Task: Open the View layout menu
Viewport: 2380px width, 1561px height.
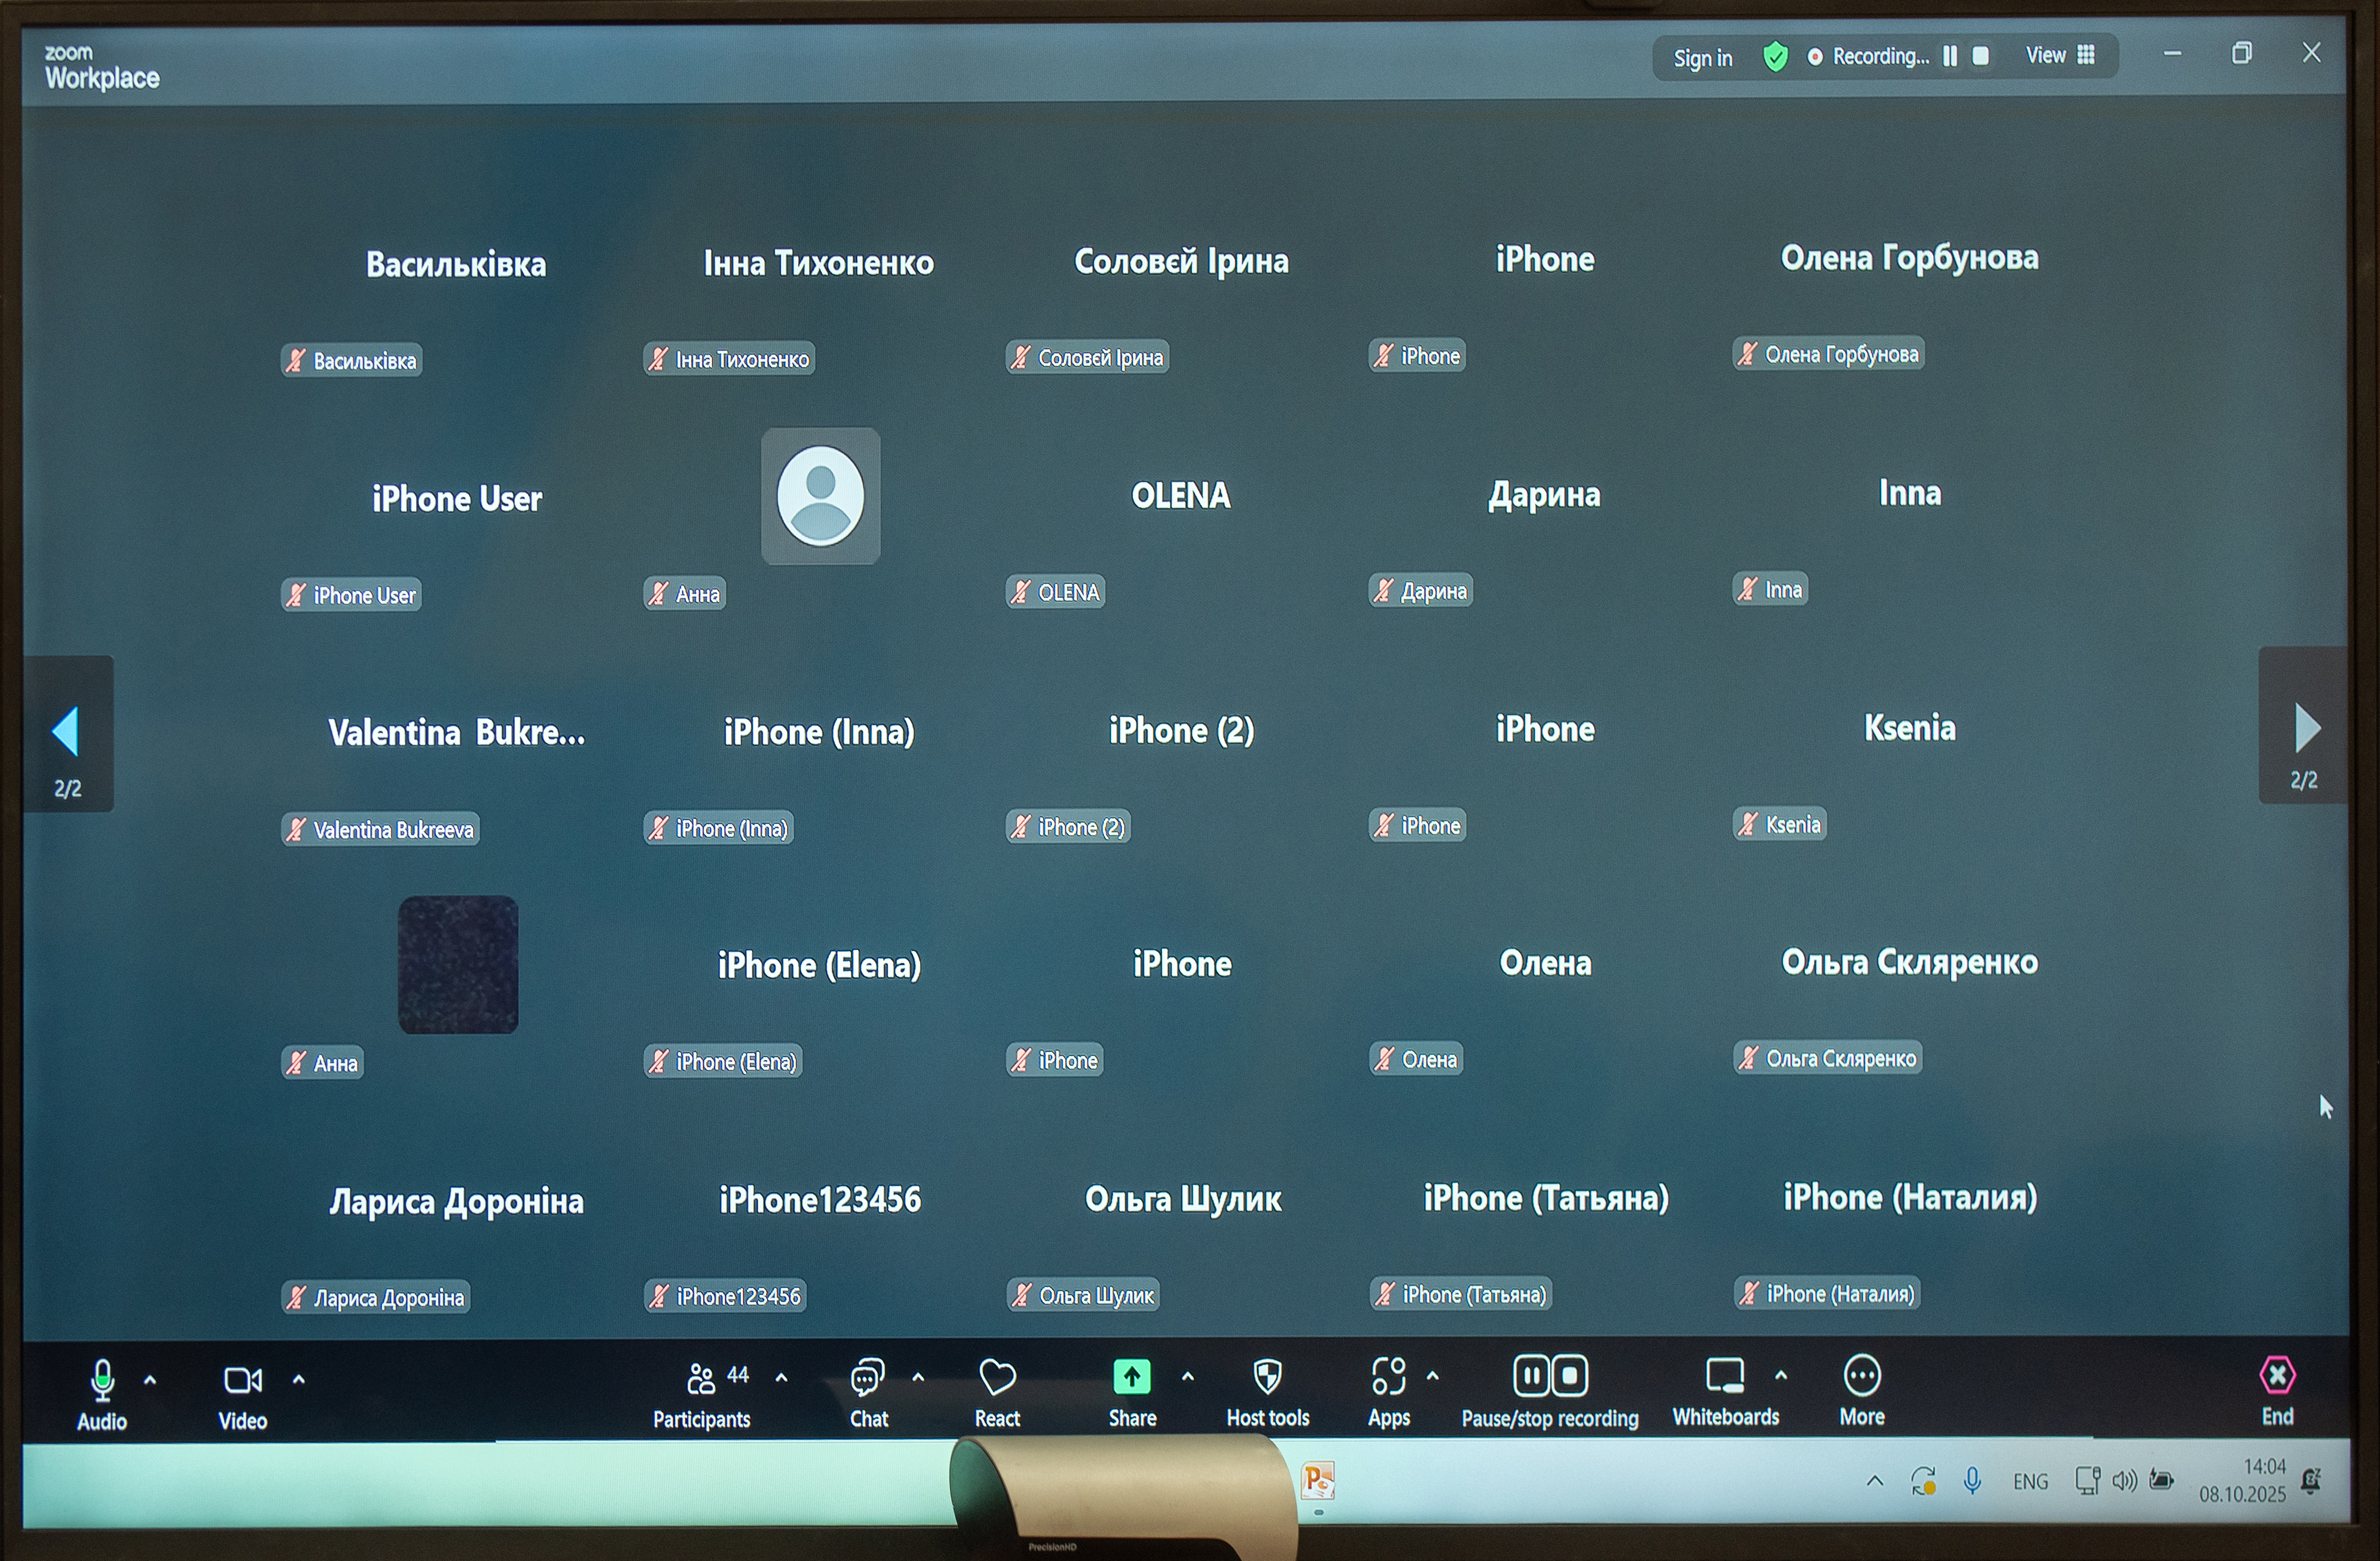Action: [x=2059, y=55]
